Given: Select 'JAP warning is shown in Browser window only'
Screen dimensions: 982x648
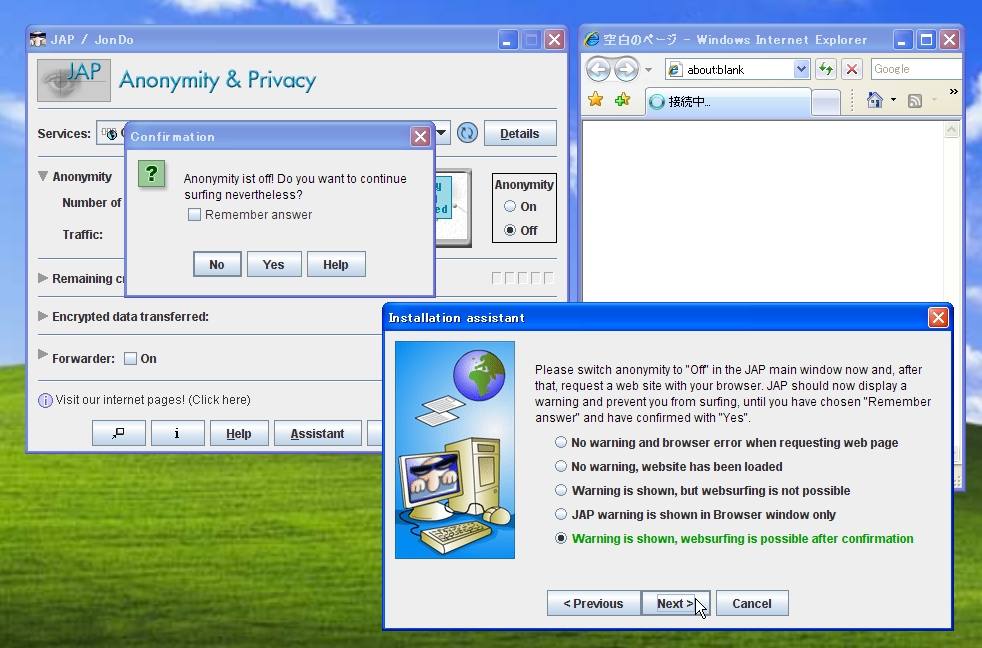Looking at the screenshot, I should click(561, 515).
